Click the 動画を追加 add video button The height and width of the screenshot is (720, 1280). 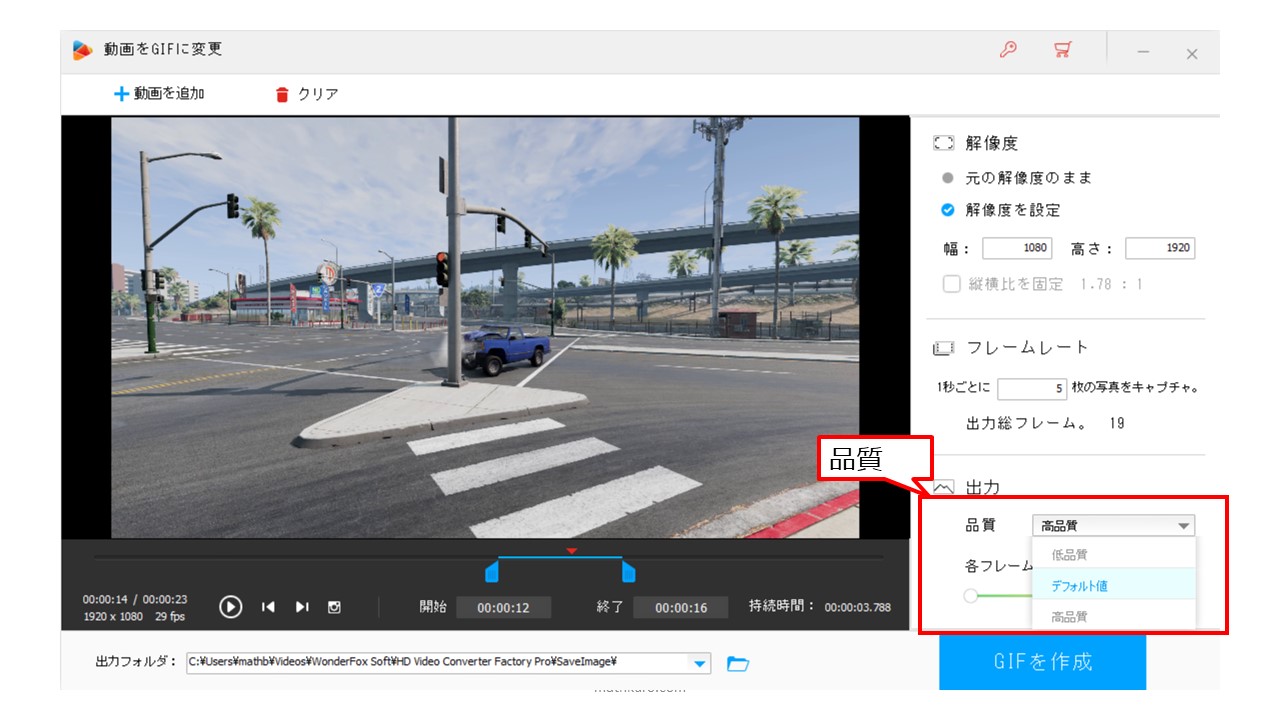click(x=159, y=93)
